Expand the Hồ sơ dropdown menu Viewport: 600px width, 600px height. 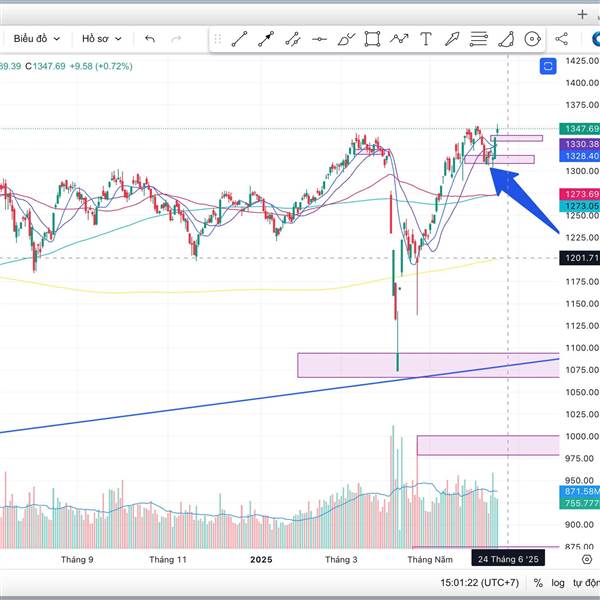[102, 39]
